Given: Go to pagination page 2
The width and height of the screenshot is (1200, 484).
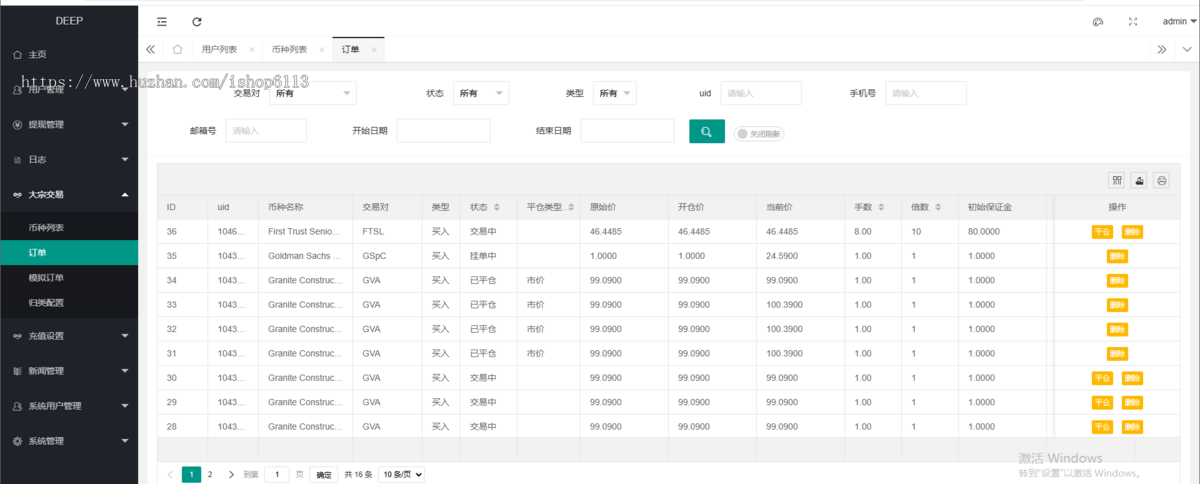Looking at the screenshot, I should click(x=209, y=474).
